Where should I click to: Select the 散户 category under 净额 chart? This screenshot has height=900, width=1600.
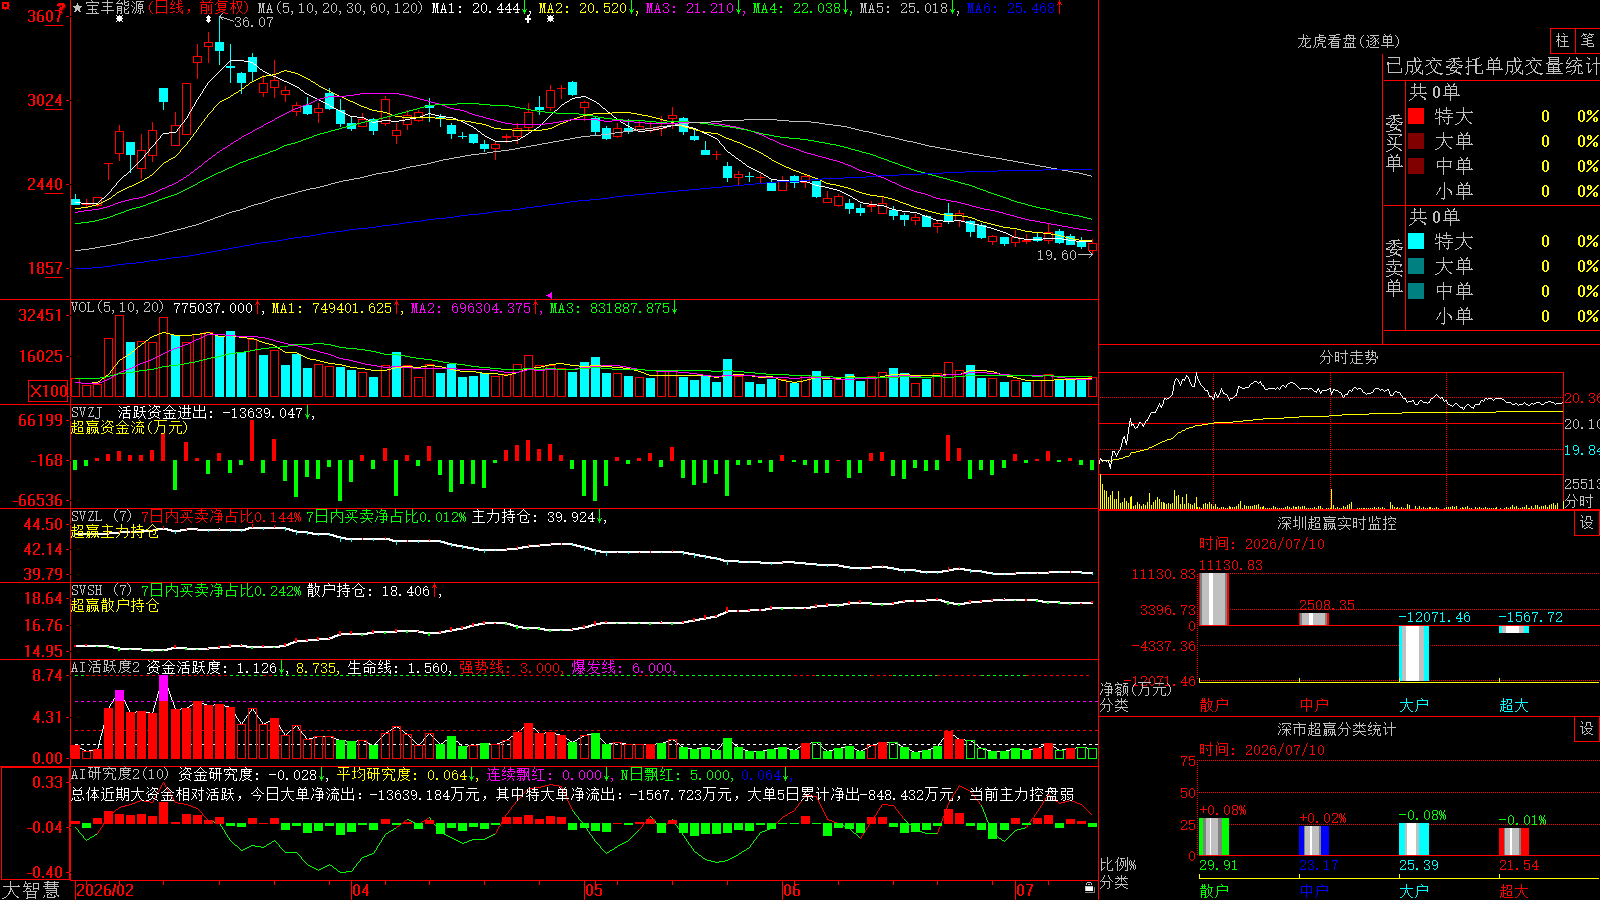pos(1214,705)
